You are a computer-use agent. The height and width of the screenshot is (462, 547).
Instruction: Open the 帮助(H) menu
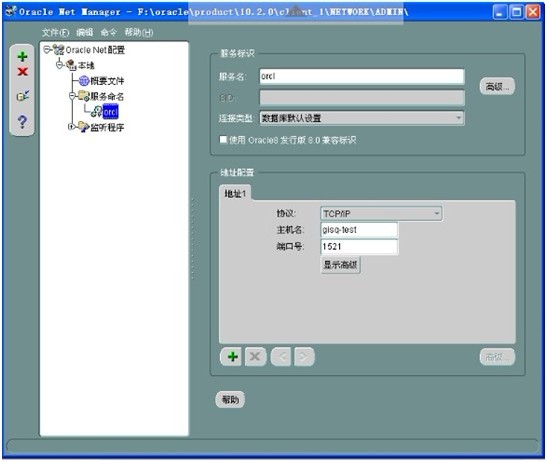[x=139, y=32]
